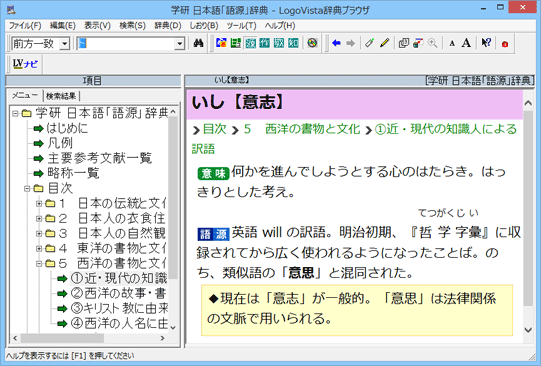541x366 pixels.
Task: Select the 凡例 tree item
Action: pyautogui.click(x=60, y=143)
